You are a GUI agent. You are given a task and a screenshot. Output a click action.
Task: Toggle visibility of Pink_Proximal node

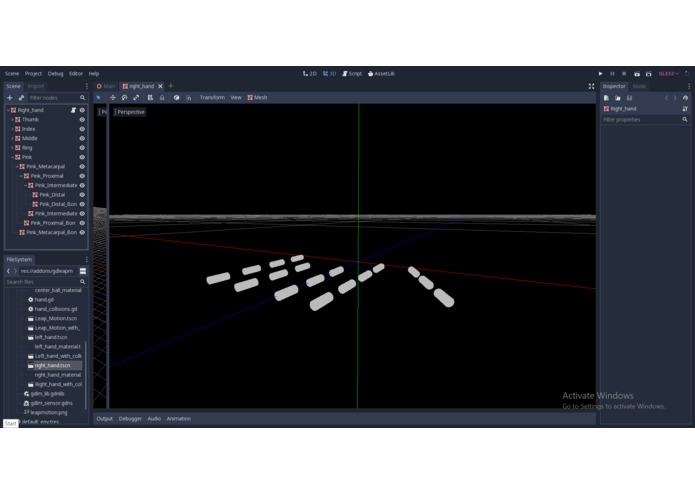82,176
